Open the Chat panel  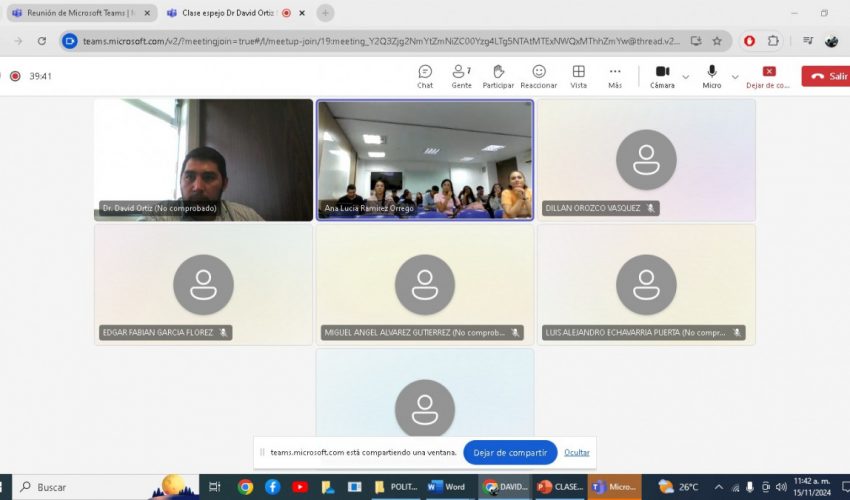pyautogui.click(x=425, y=76)
